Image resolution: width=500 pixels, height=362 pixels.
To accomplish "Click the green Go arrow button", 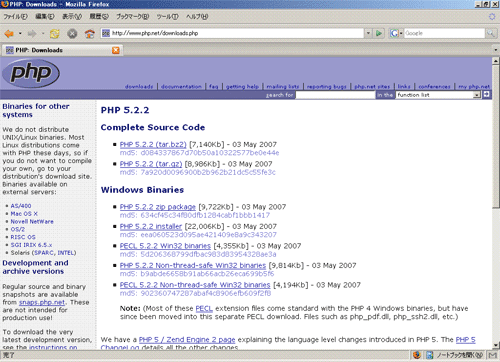I will 379,33.
